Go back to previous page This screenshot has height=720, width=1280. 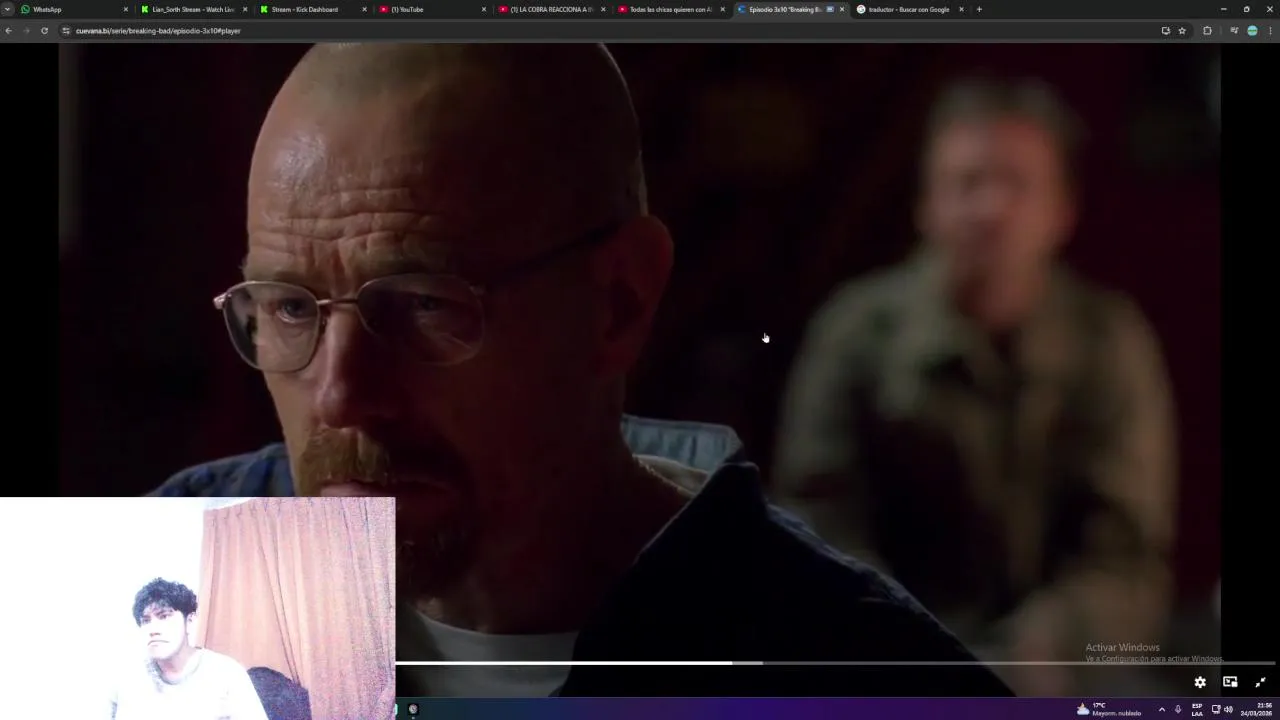[x=8, y=31]
